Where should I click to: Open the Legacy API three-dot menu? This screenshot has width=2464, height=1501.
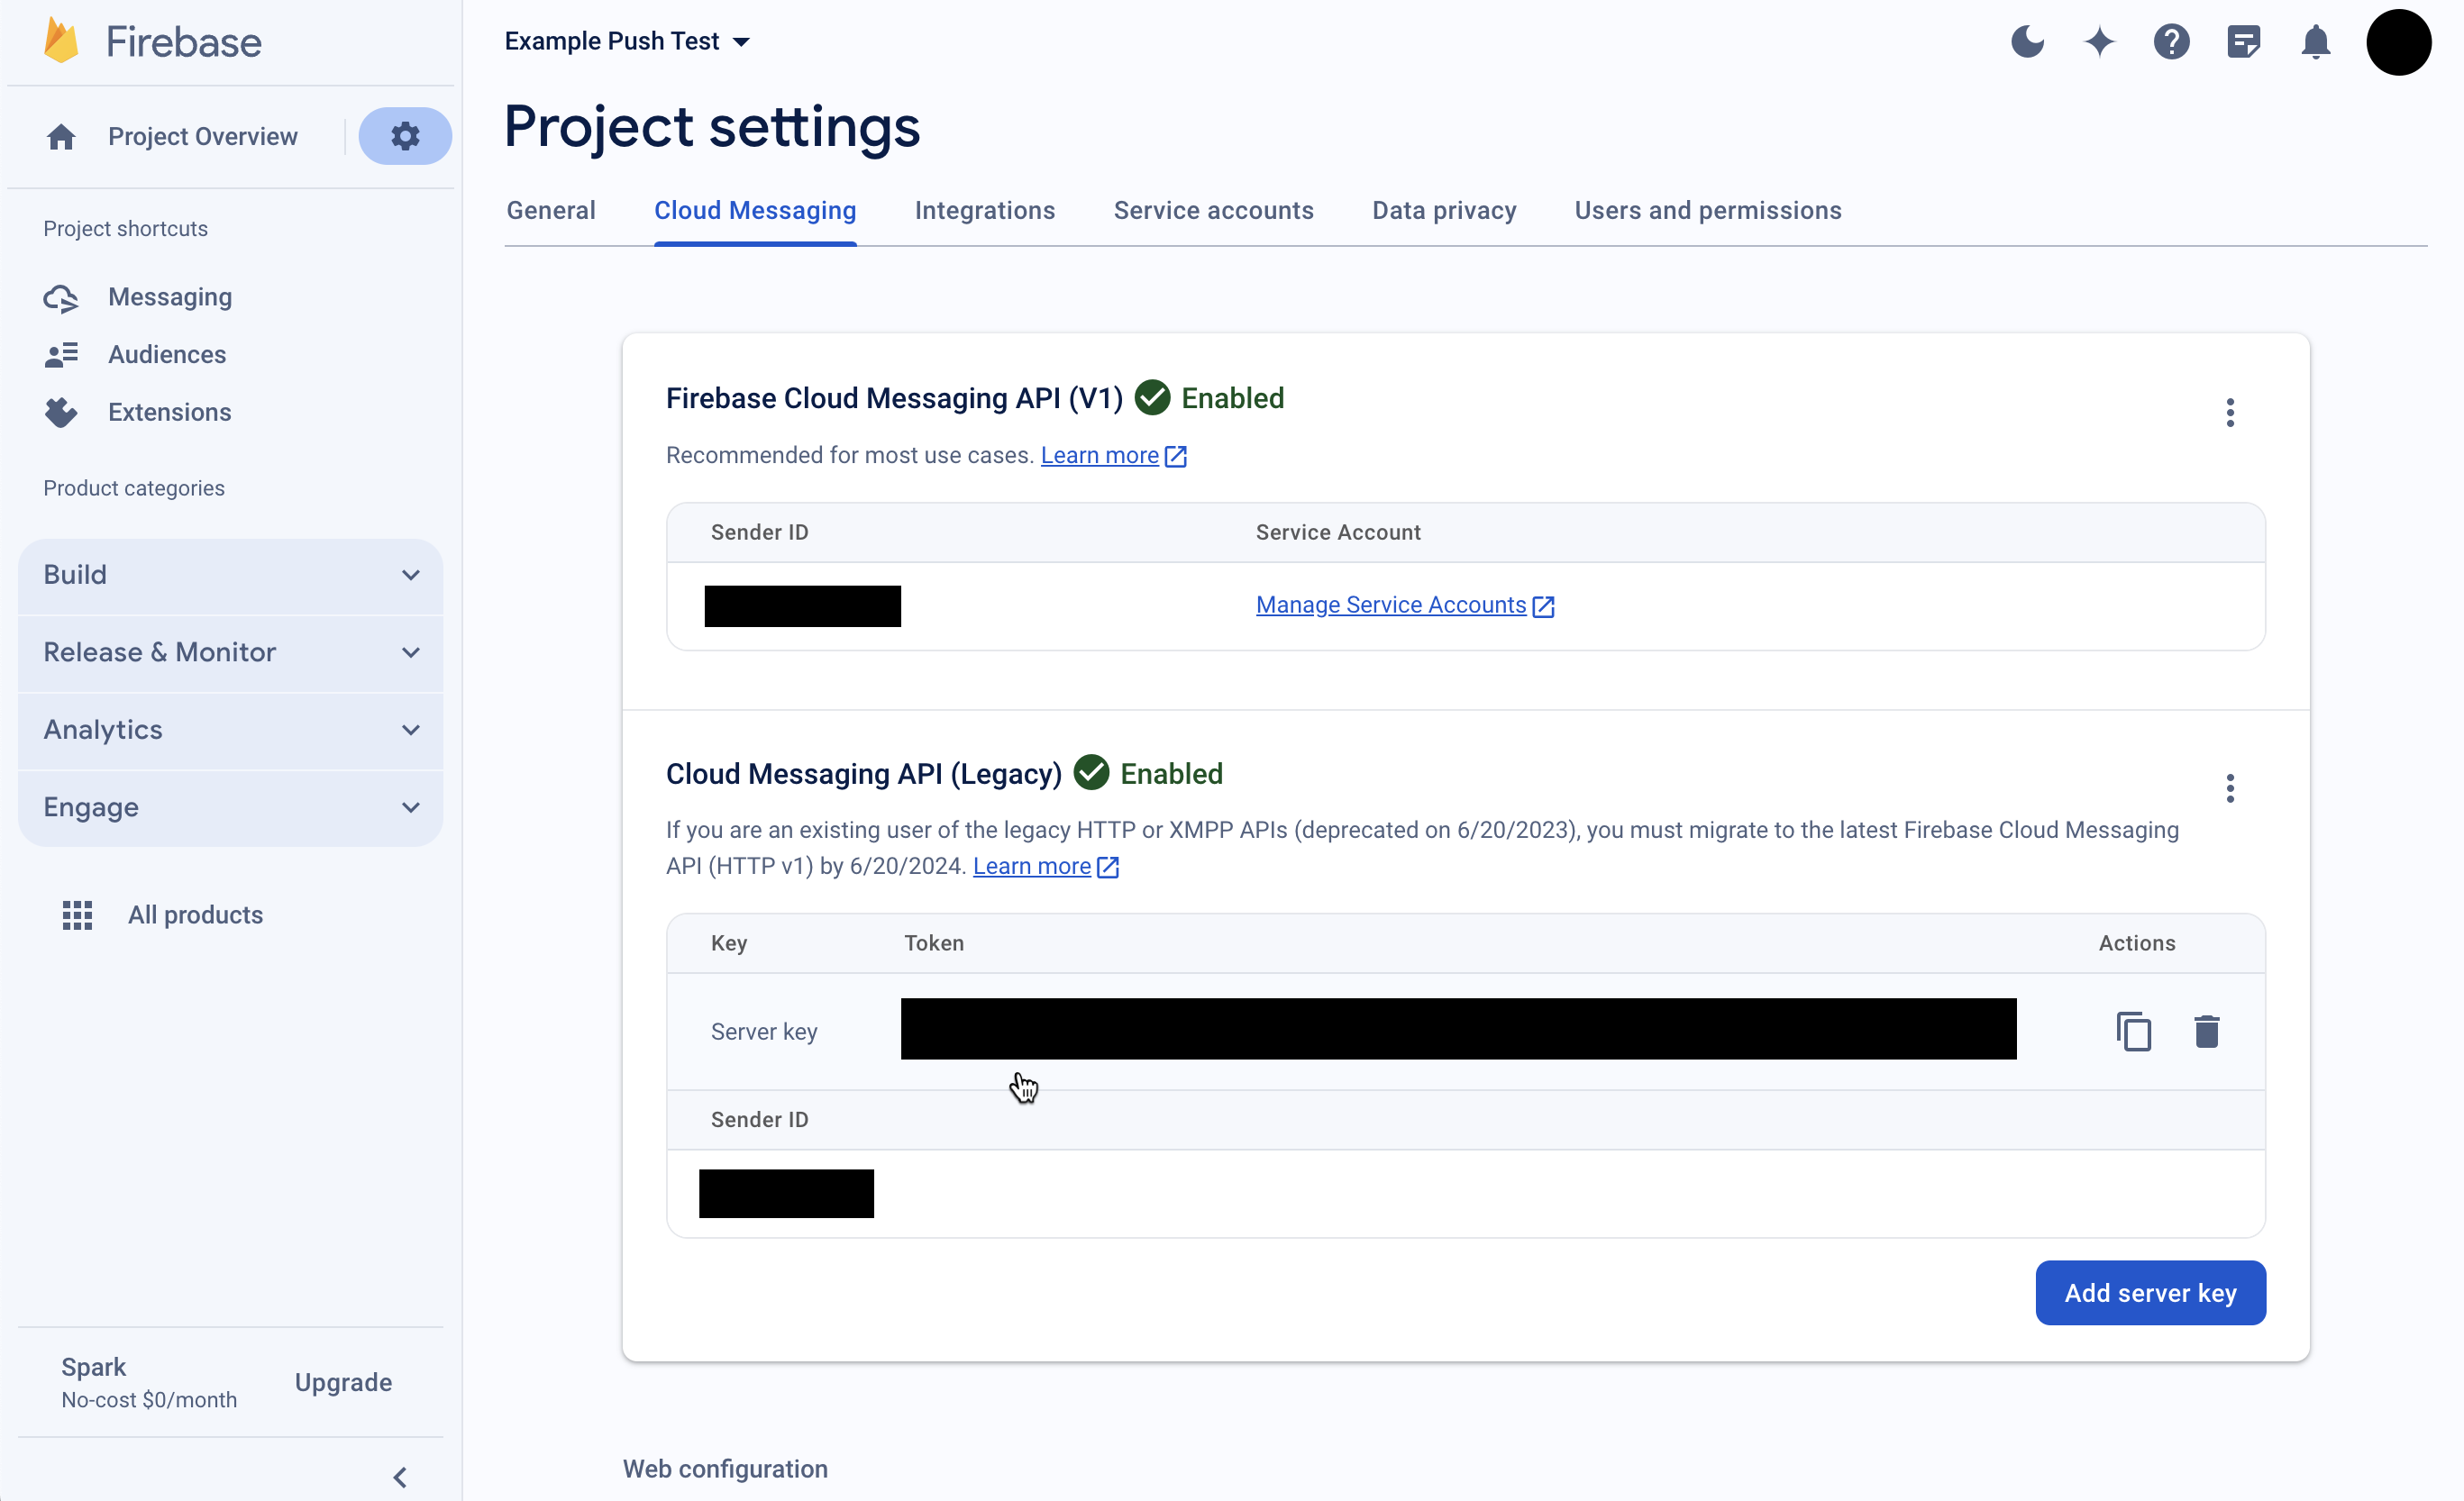(2230, 788)
